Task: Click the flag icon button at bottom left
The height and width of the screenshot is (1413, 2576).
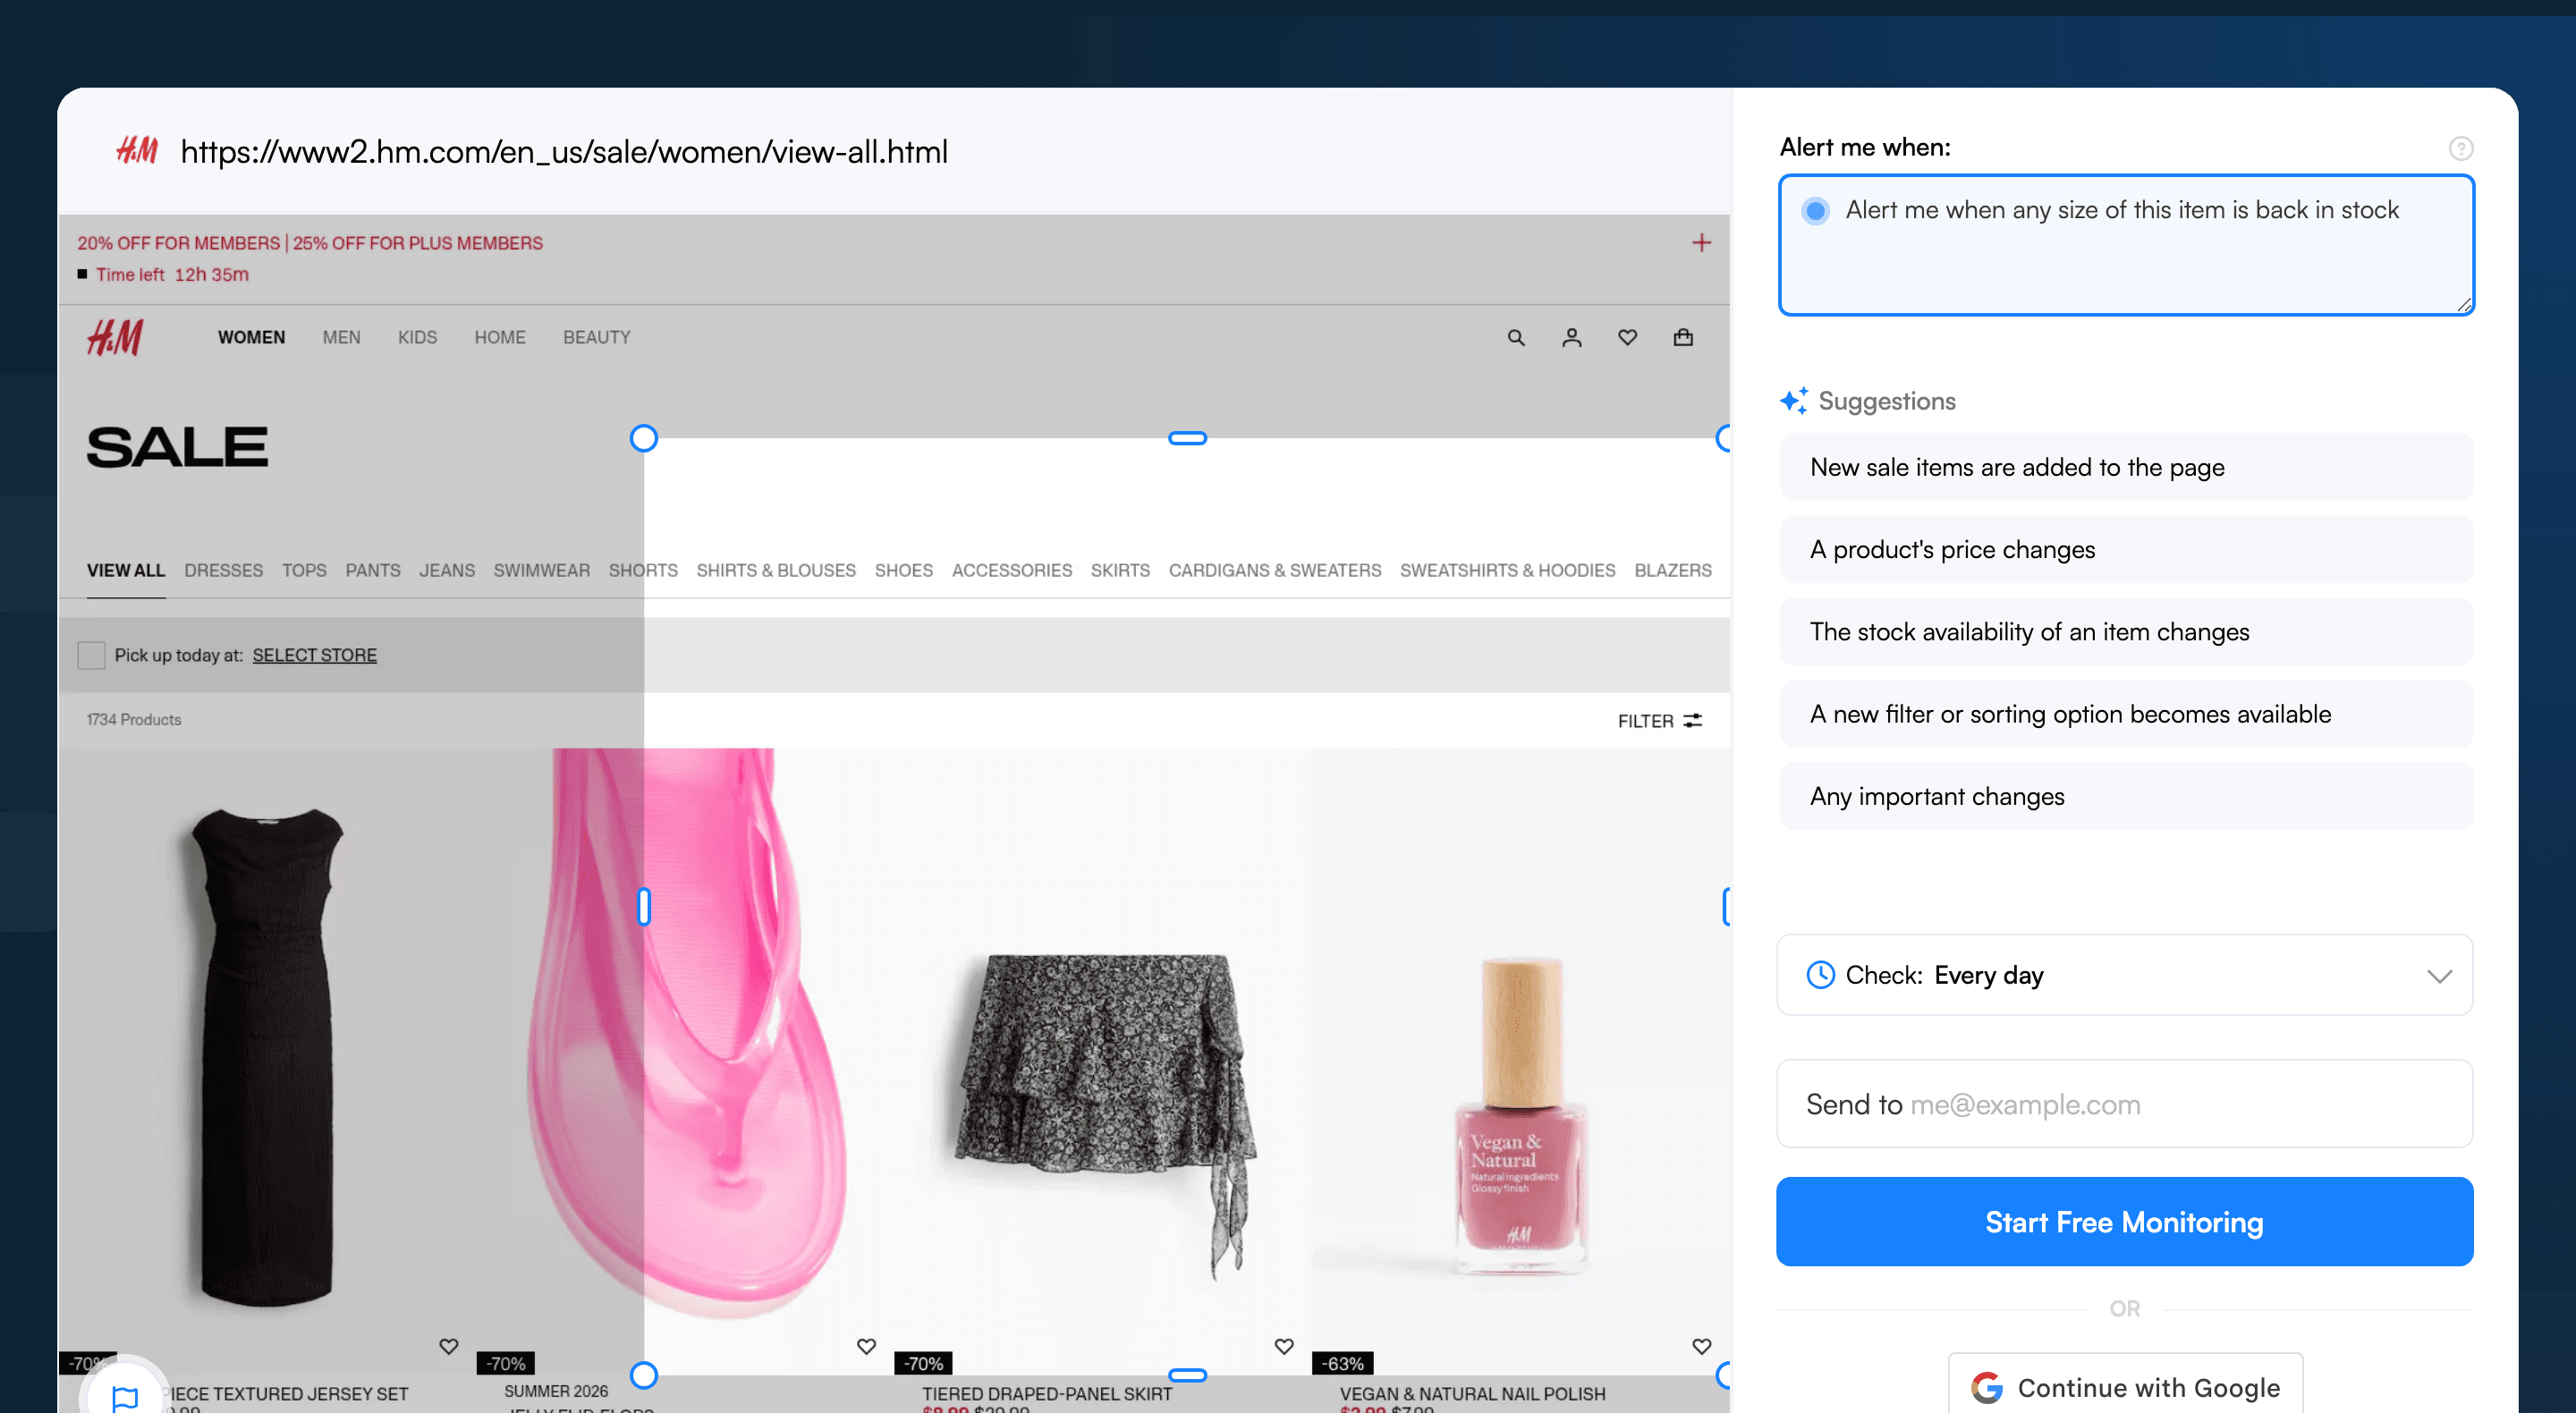Action: pyautogui.click(x=125, y=1396)
